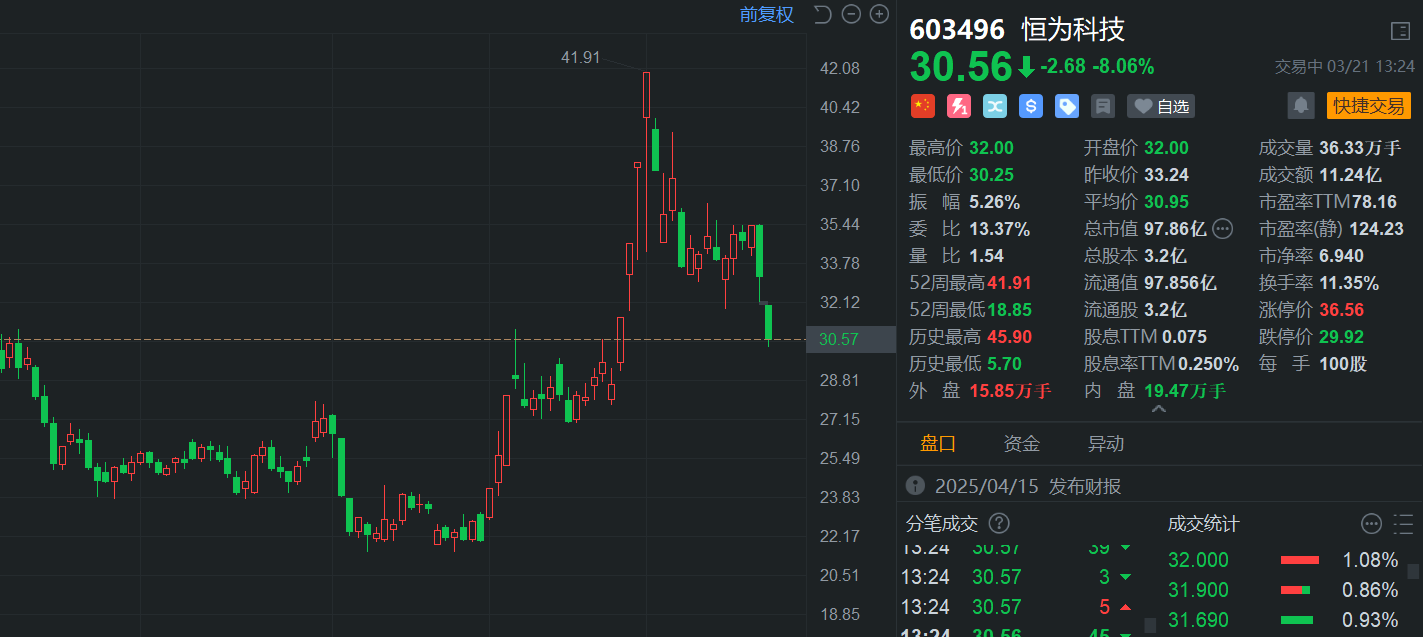Click the 快捷交易 quick trade button
This screenshot has width=1423, height=637.
1369,105
